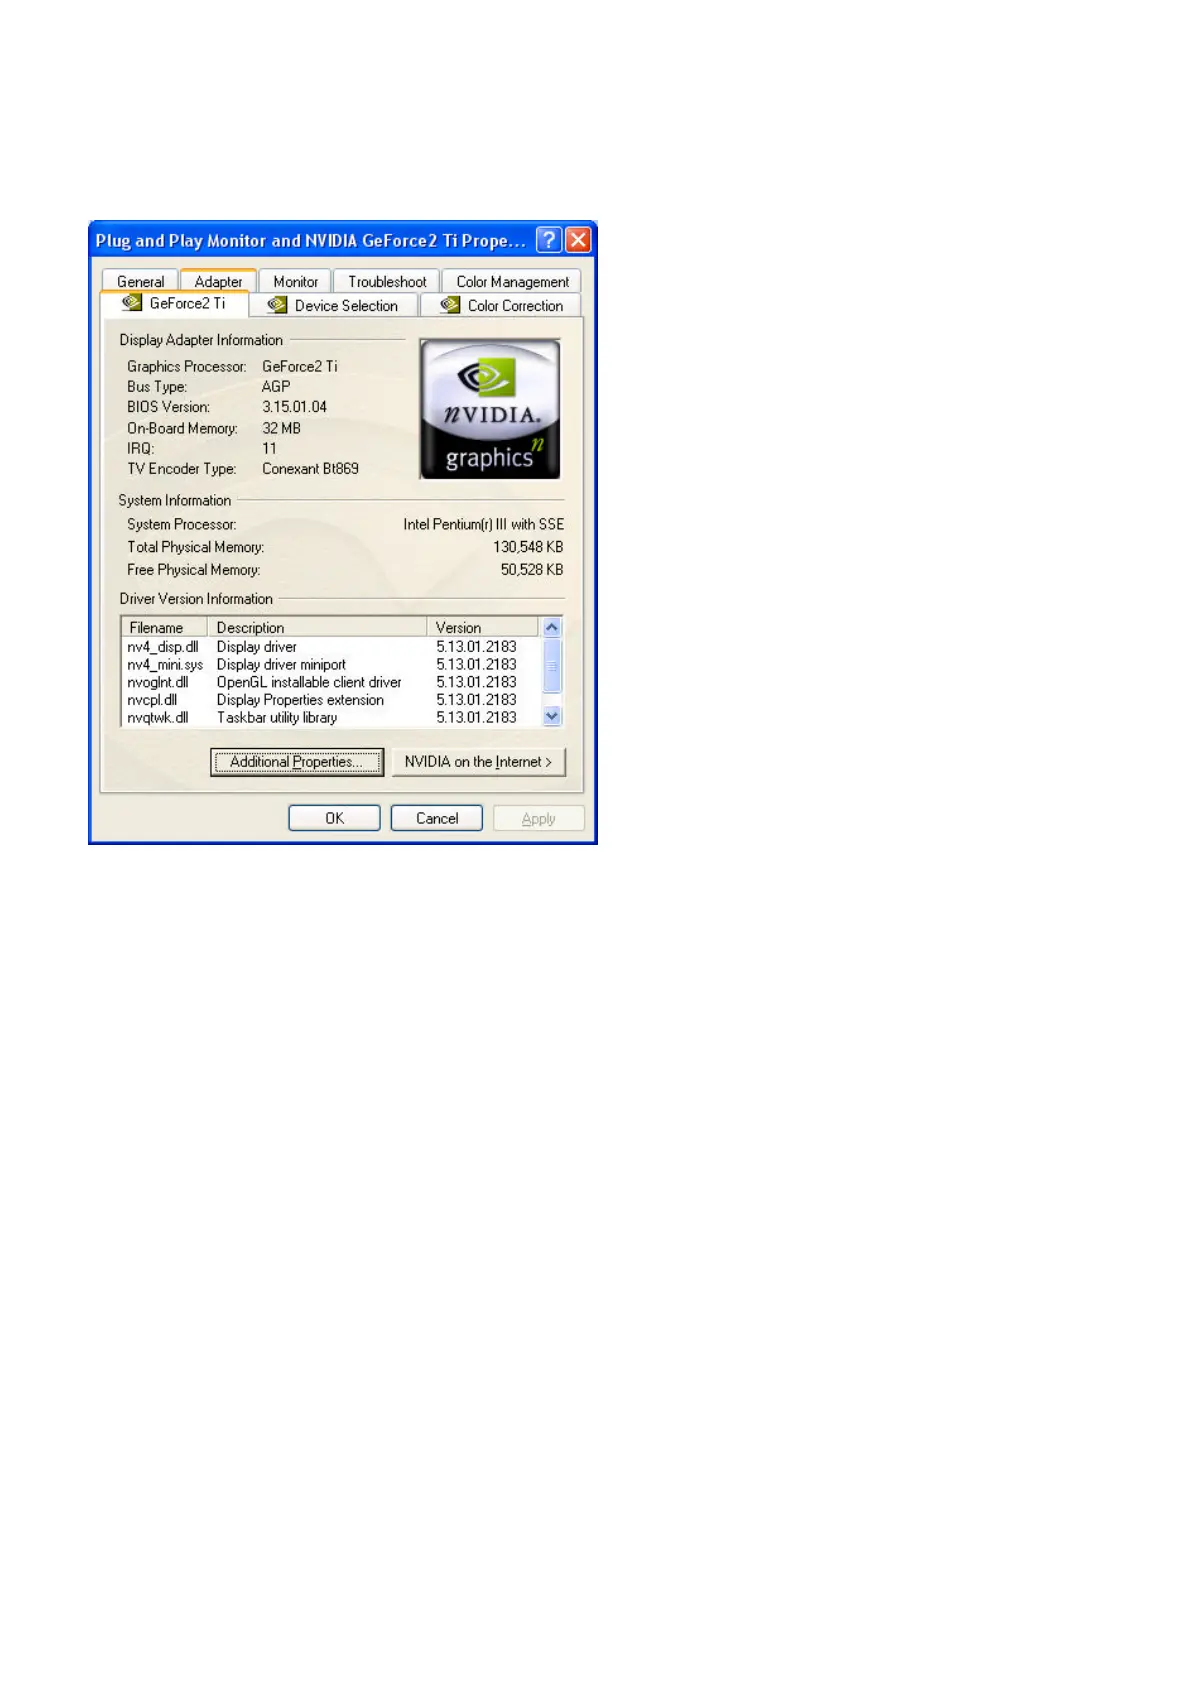Screen dimensions: 1192x1684
Task: Click the Apply button
Action: tap(538, 818)
